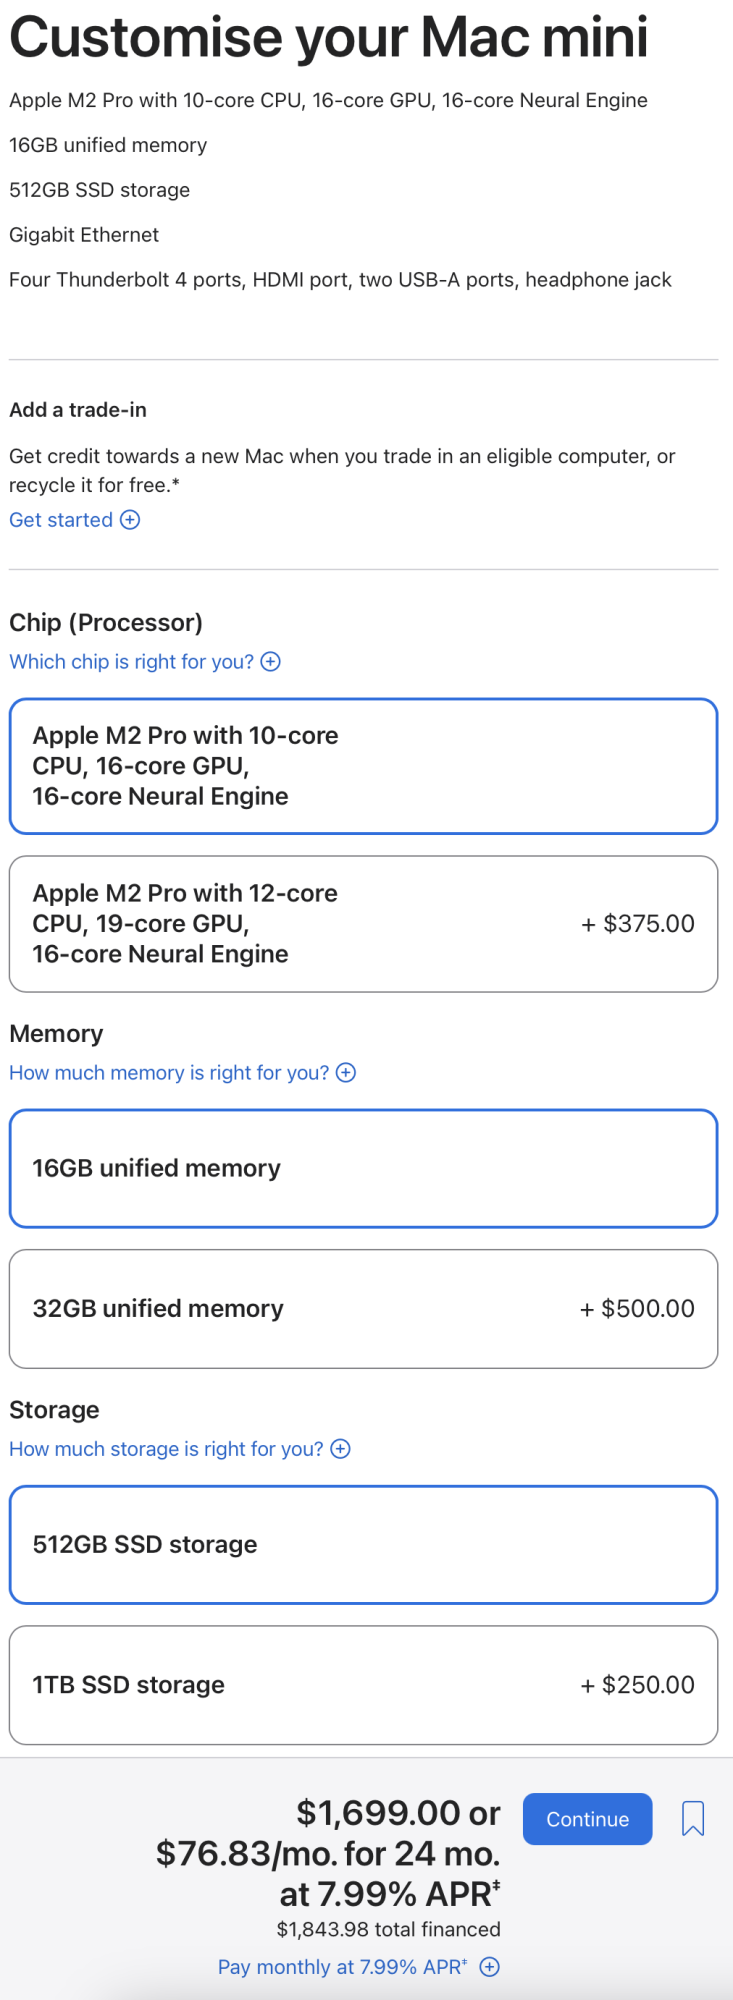The height and width of the screenshot is (2000, 733).
Task: Click plus icon next to storage help link
Action: pyautogui.click(x=341, y=1449)
